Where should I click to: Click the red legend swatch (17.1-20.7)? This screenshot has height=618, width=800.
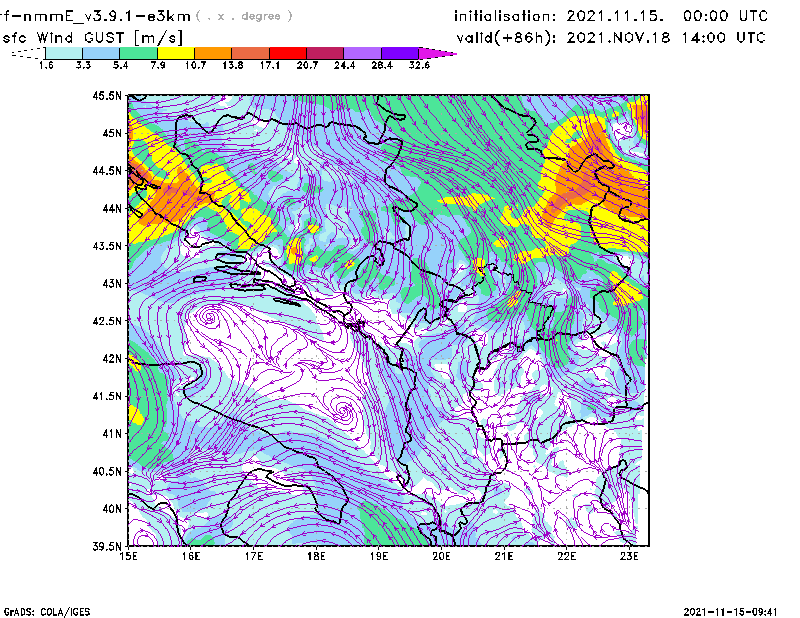[288, 53]
